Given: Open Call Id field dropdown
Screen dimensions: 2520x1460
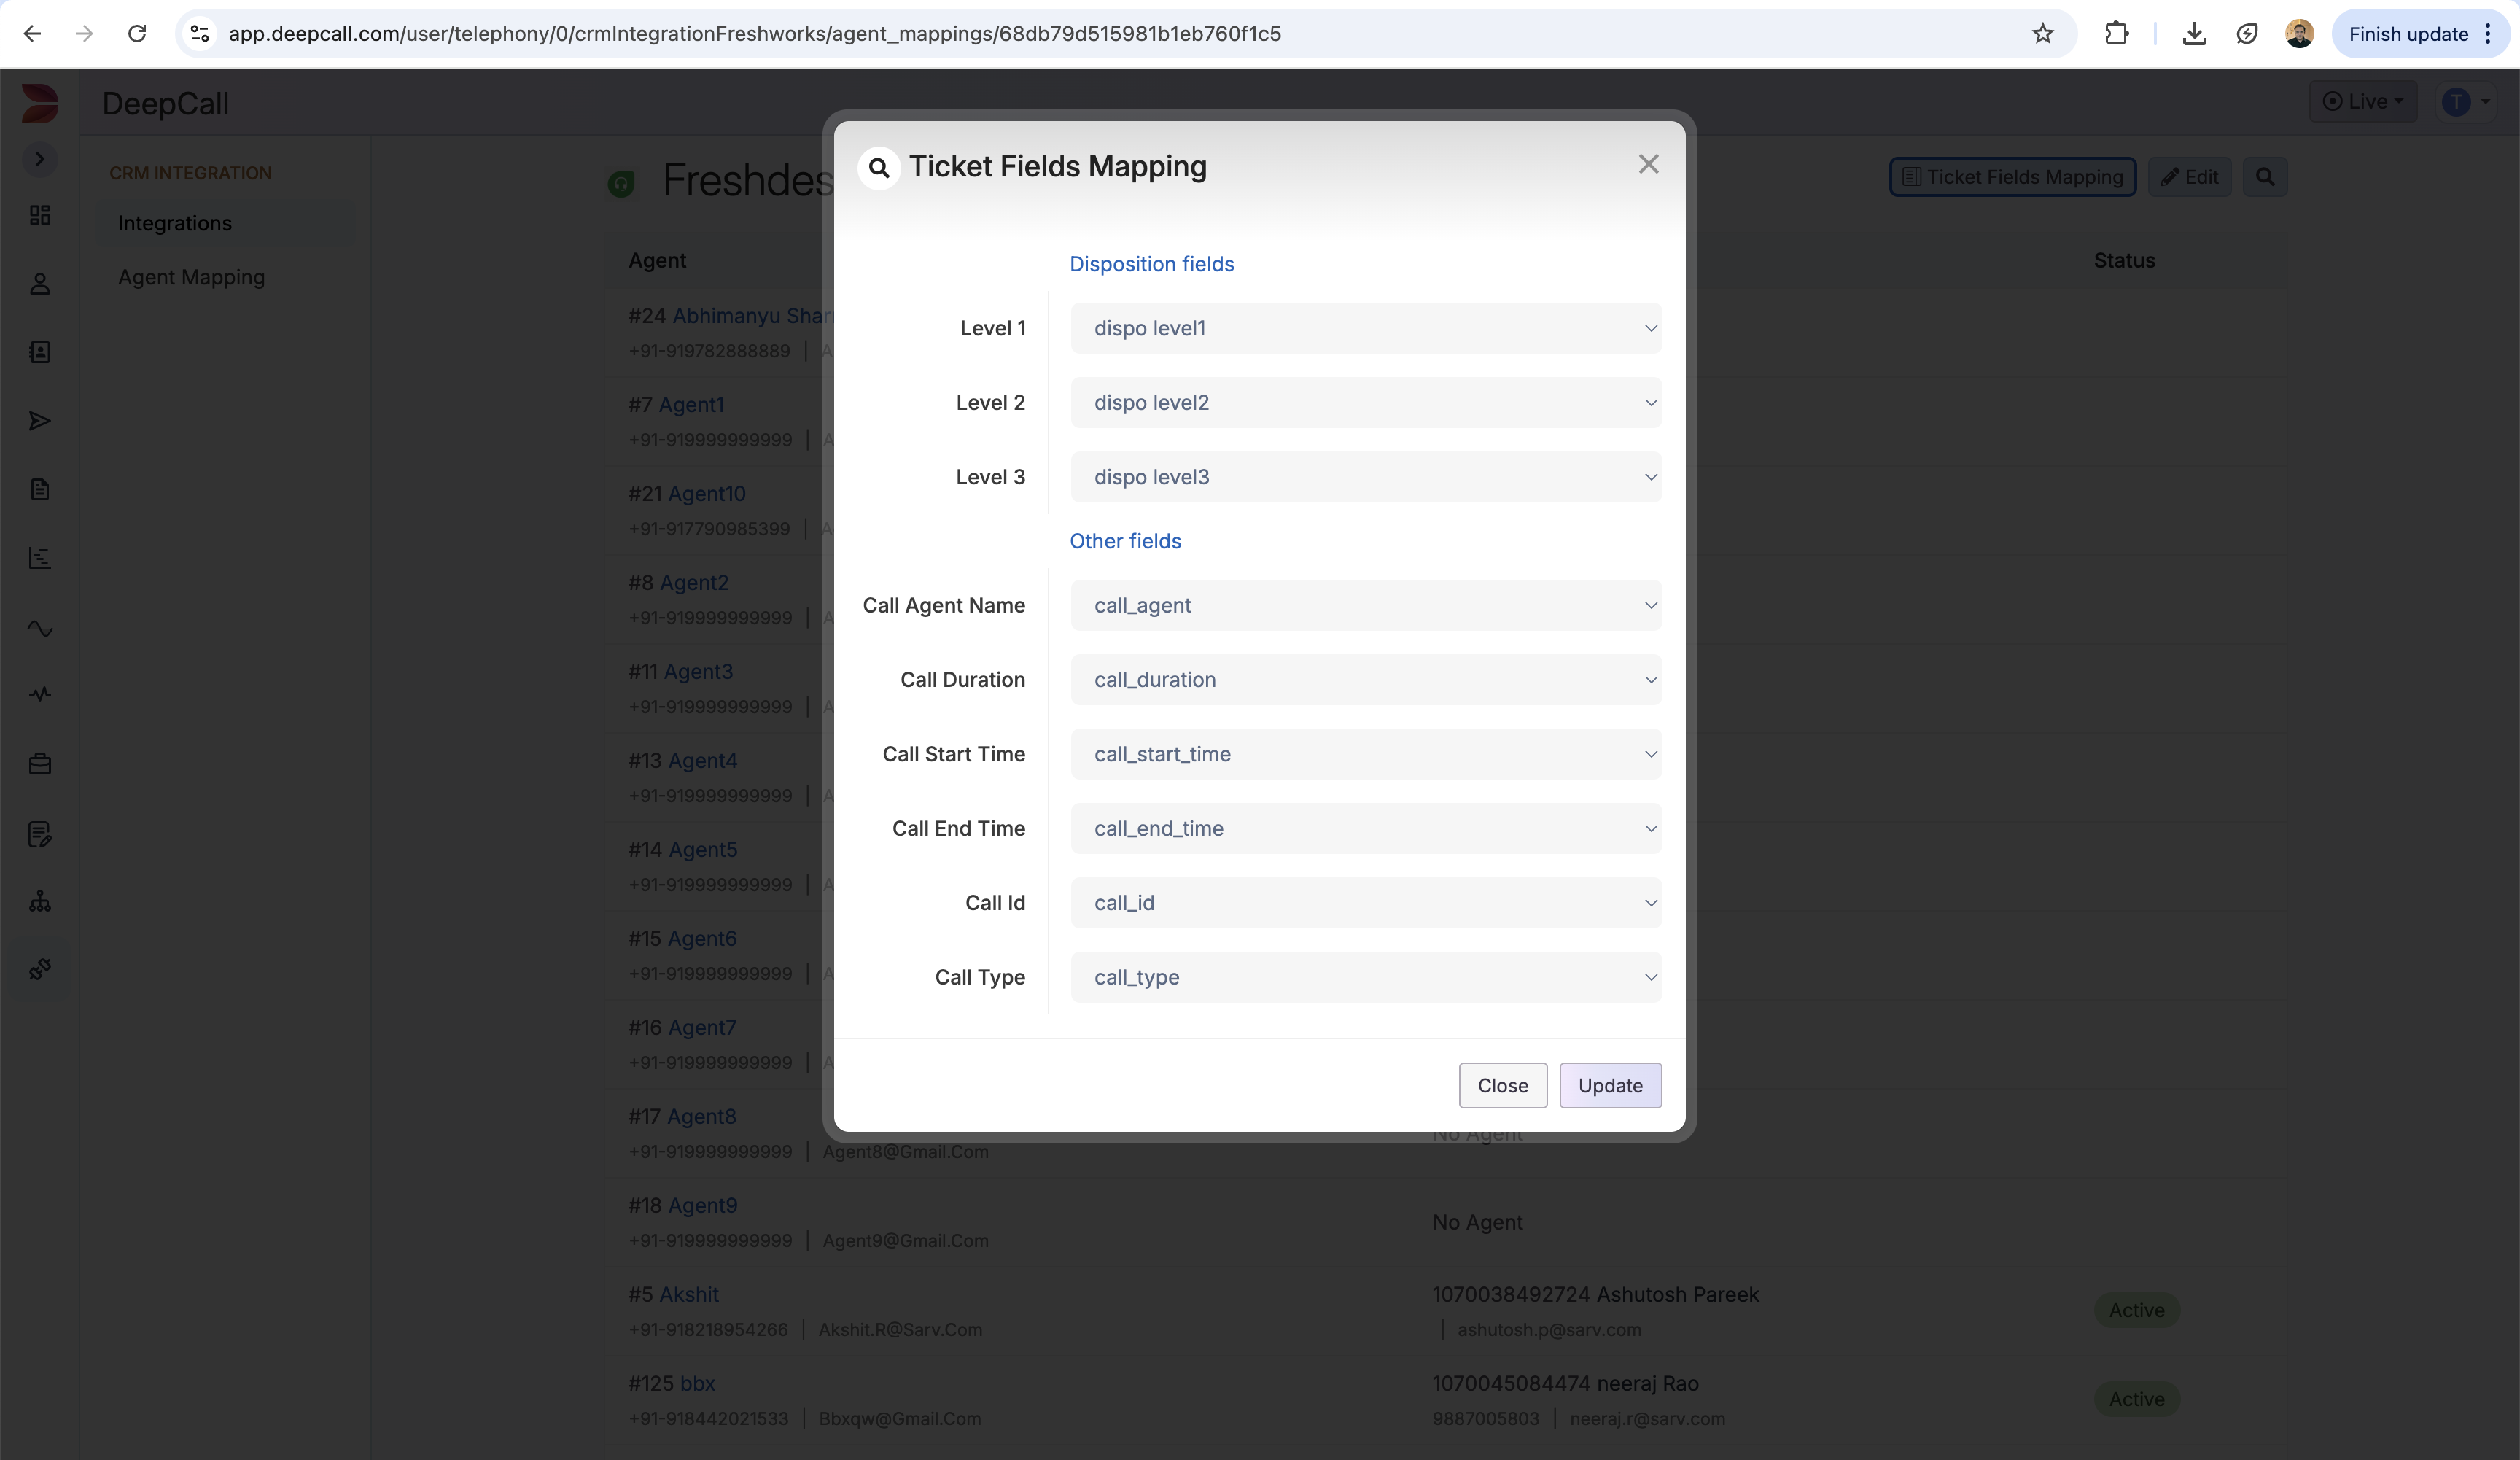Looking at the screenshot, I should [x=1365, y=903].
